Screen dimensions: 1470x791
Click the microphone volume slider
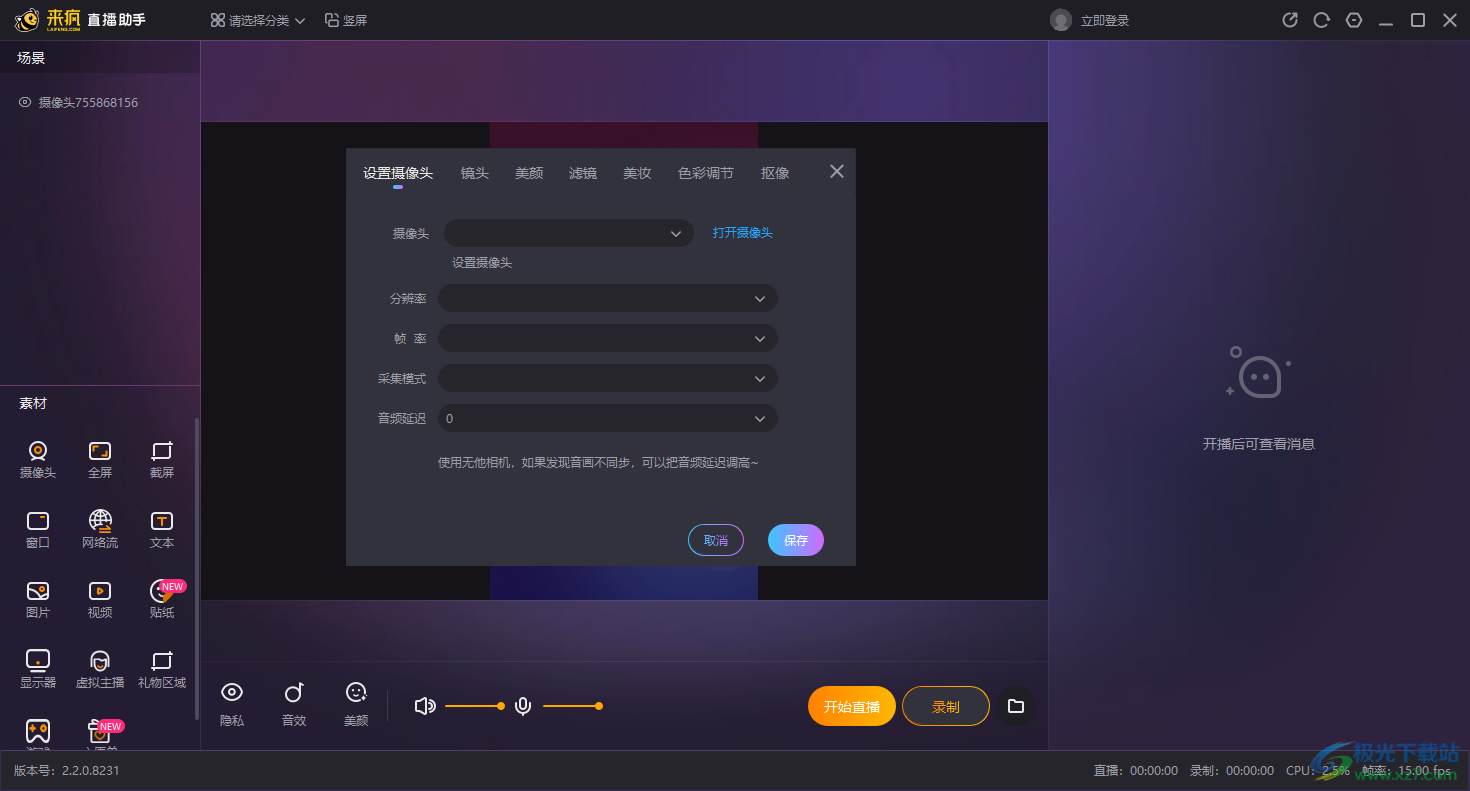pos(572,706)
